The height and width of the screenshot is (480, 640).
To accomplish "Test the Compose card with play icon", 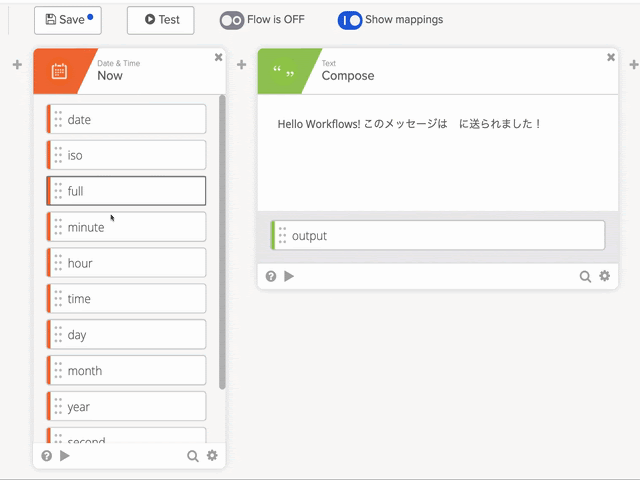I will pyautogui.click(x=289, y=276).
